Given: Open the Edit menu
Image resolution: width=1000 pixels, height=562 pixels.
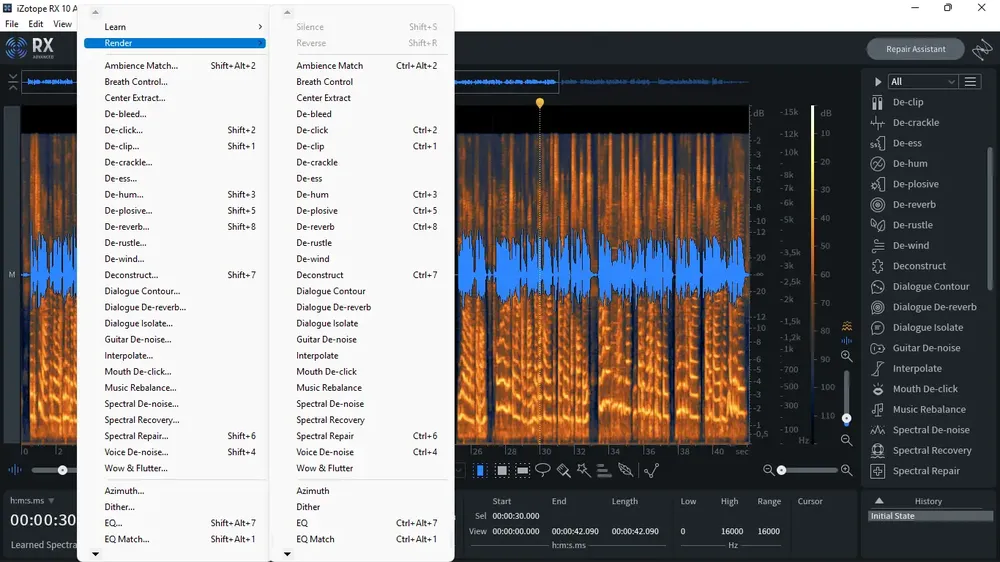Looking at the screenshot, I should 36,24.
